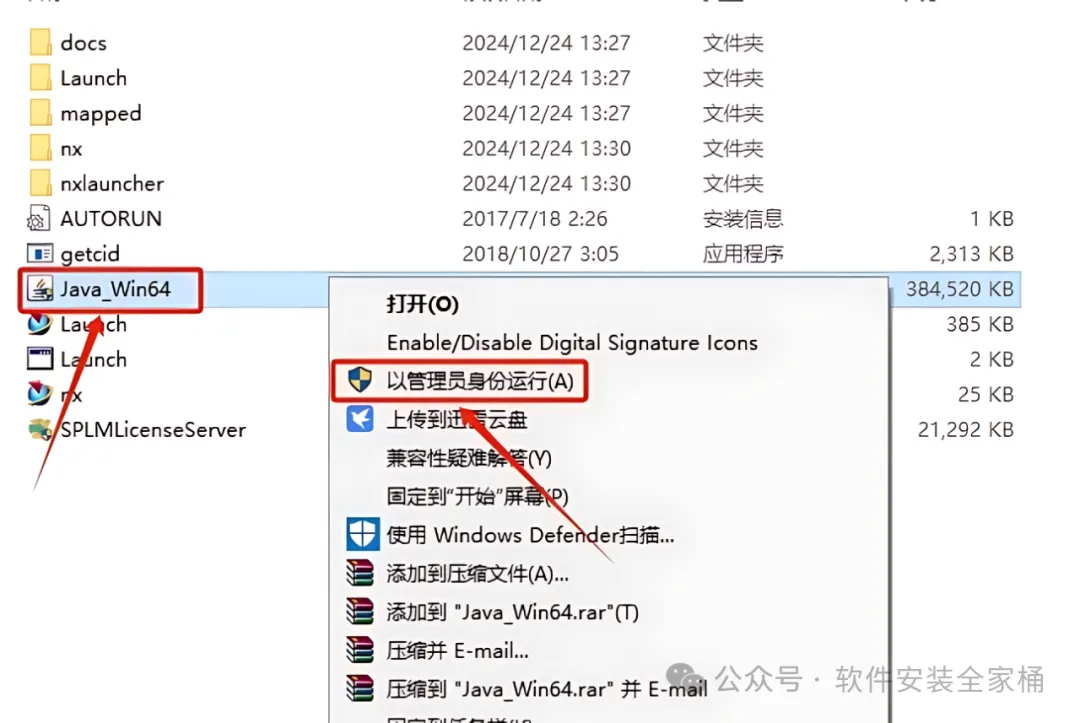1080x723 pixels.
Task: Click the nx application icon with 25 KB size
Action: coord(39,394)
